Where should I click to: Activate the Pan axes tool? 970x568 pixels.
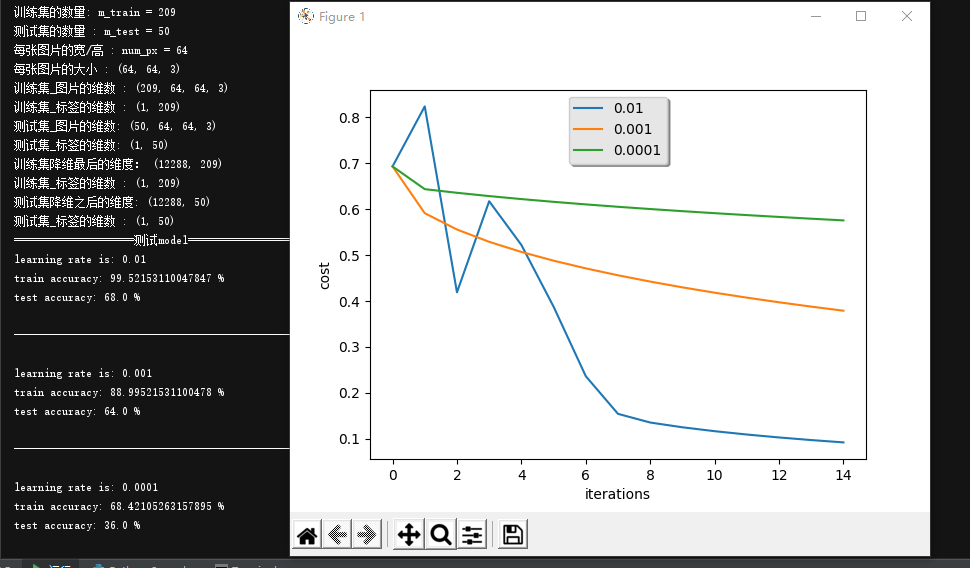tap(409, 535)
